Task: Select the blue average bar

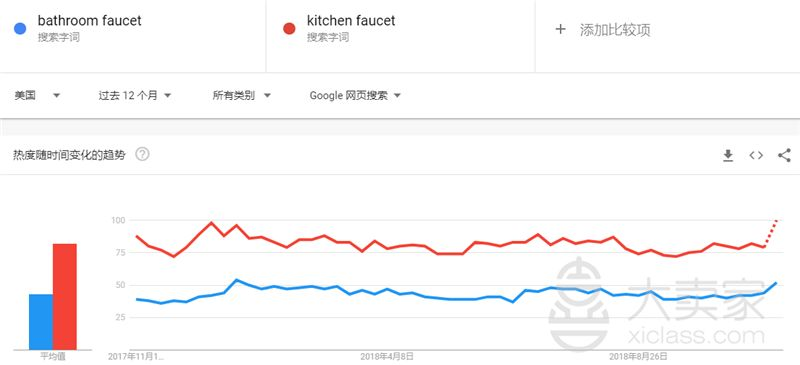Action: pyautogui.click(x=41, y=322)
